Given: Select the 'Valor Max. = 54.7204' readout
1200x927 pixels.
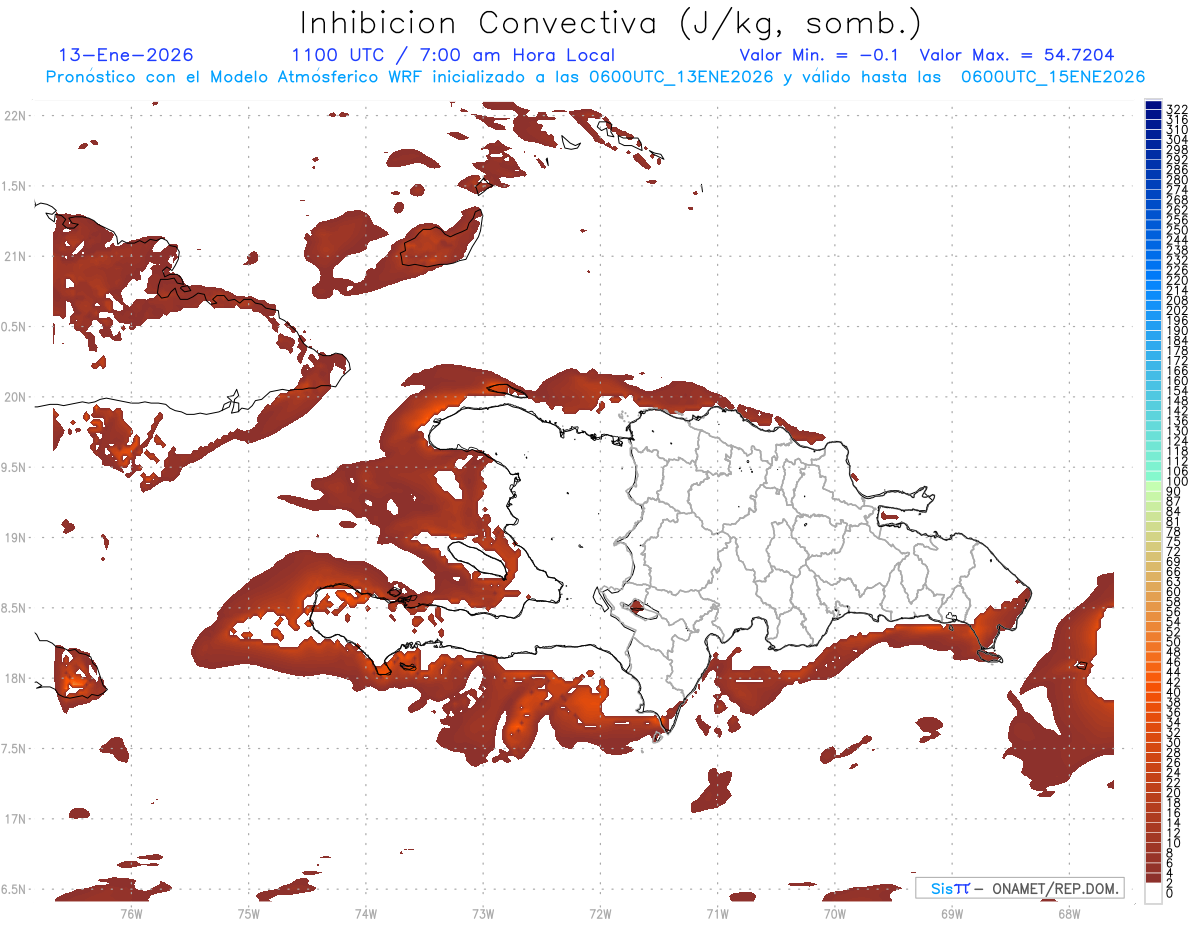Looking at the screenshot, I should point(1016,55).
